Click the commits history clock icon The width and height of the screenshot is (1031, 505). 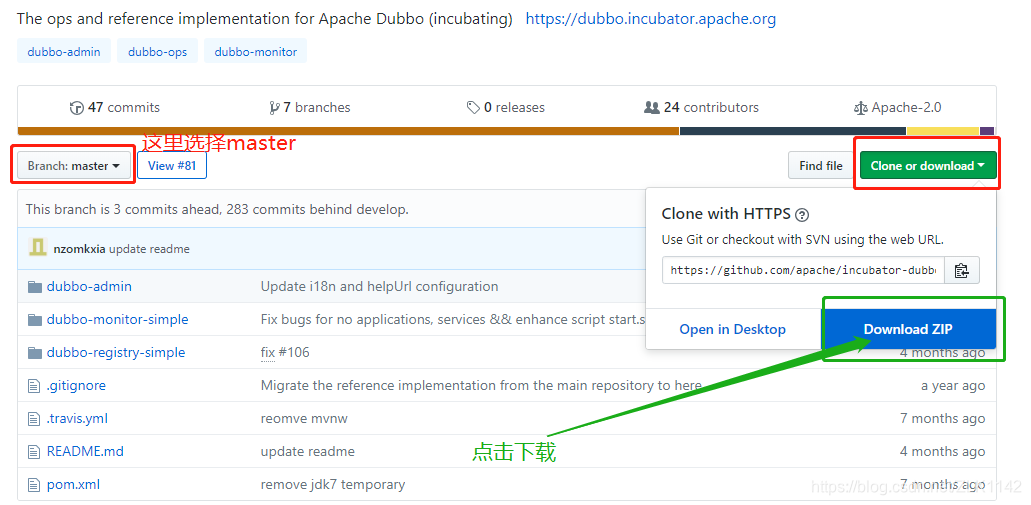coord(76,108)
